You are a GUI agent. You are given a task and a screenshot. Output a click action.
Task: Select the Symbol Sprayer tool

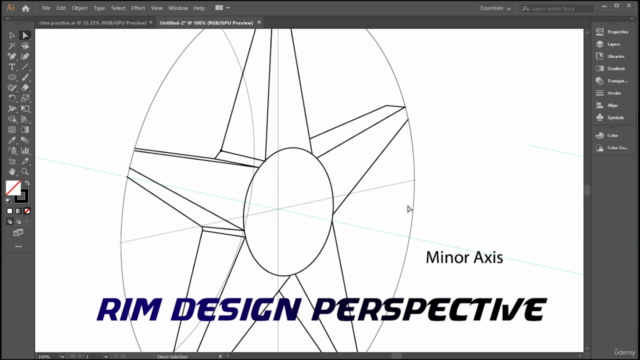pyautogui.click(x=12, y=151)
